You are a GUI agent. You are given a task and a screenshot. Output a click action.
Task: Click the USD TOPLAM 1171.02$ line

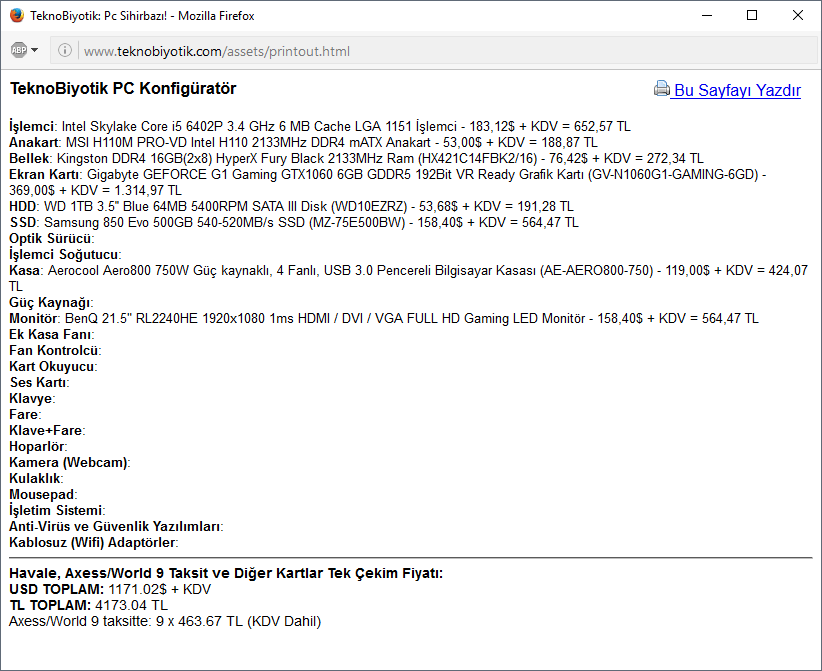tap(110, 589)
